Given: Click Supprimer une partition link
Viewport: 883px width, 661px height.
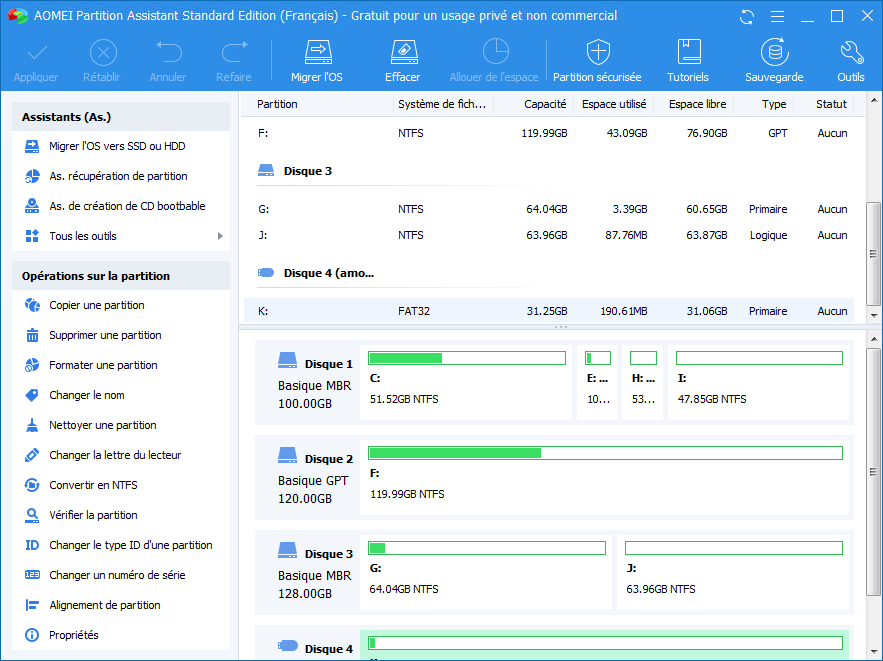Looking at the screenshot, I should [x=105, y=335].
